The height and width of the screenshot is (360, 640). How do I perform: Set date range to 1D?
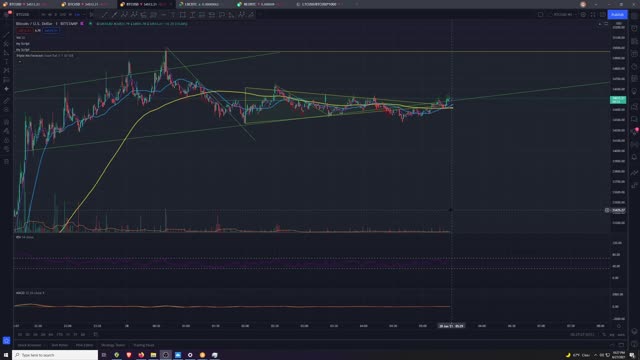[20, 335]
